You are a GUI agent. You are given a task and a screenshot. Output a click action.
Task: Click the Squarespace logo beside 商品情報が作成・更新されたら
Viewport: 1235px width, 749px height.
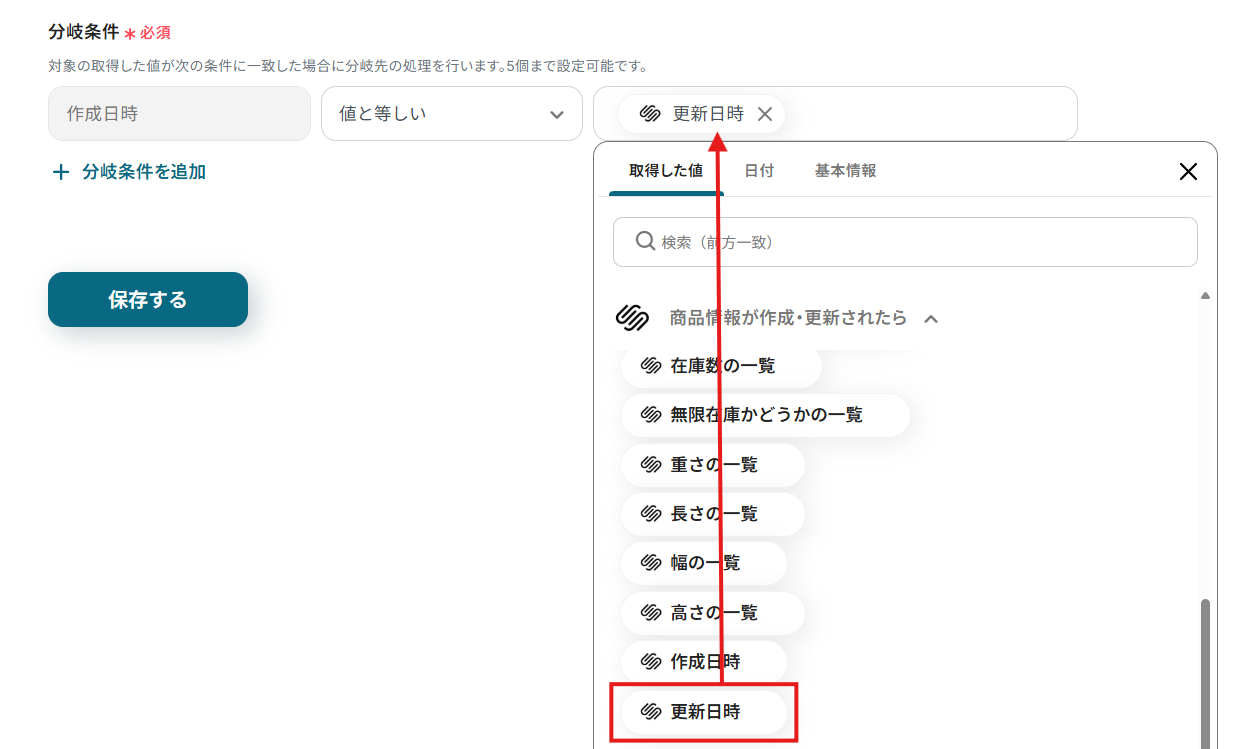pyautogui.click(x=632, y=318)
